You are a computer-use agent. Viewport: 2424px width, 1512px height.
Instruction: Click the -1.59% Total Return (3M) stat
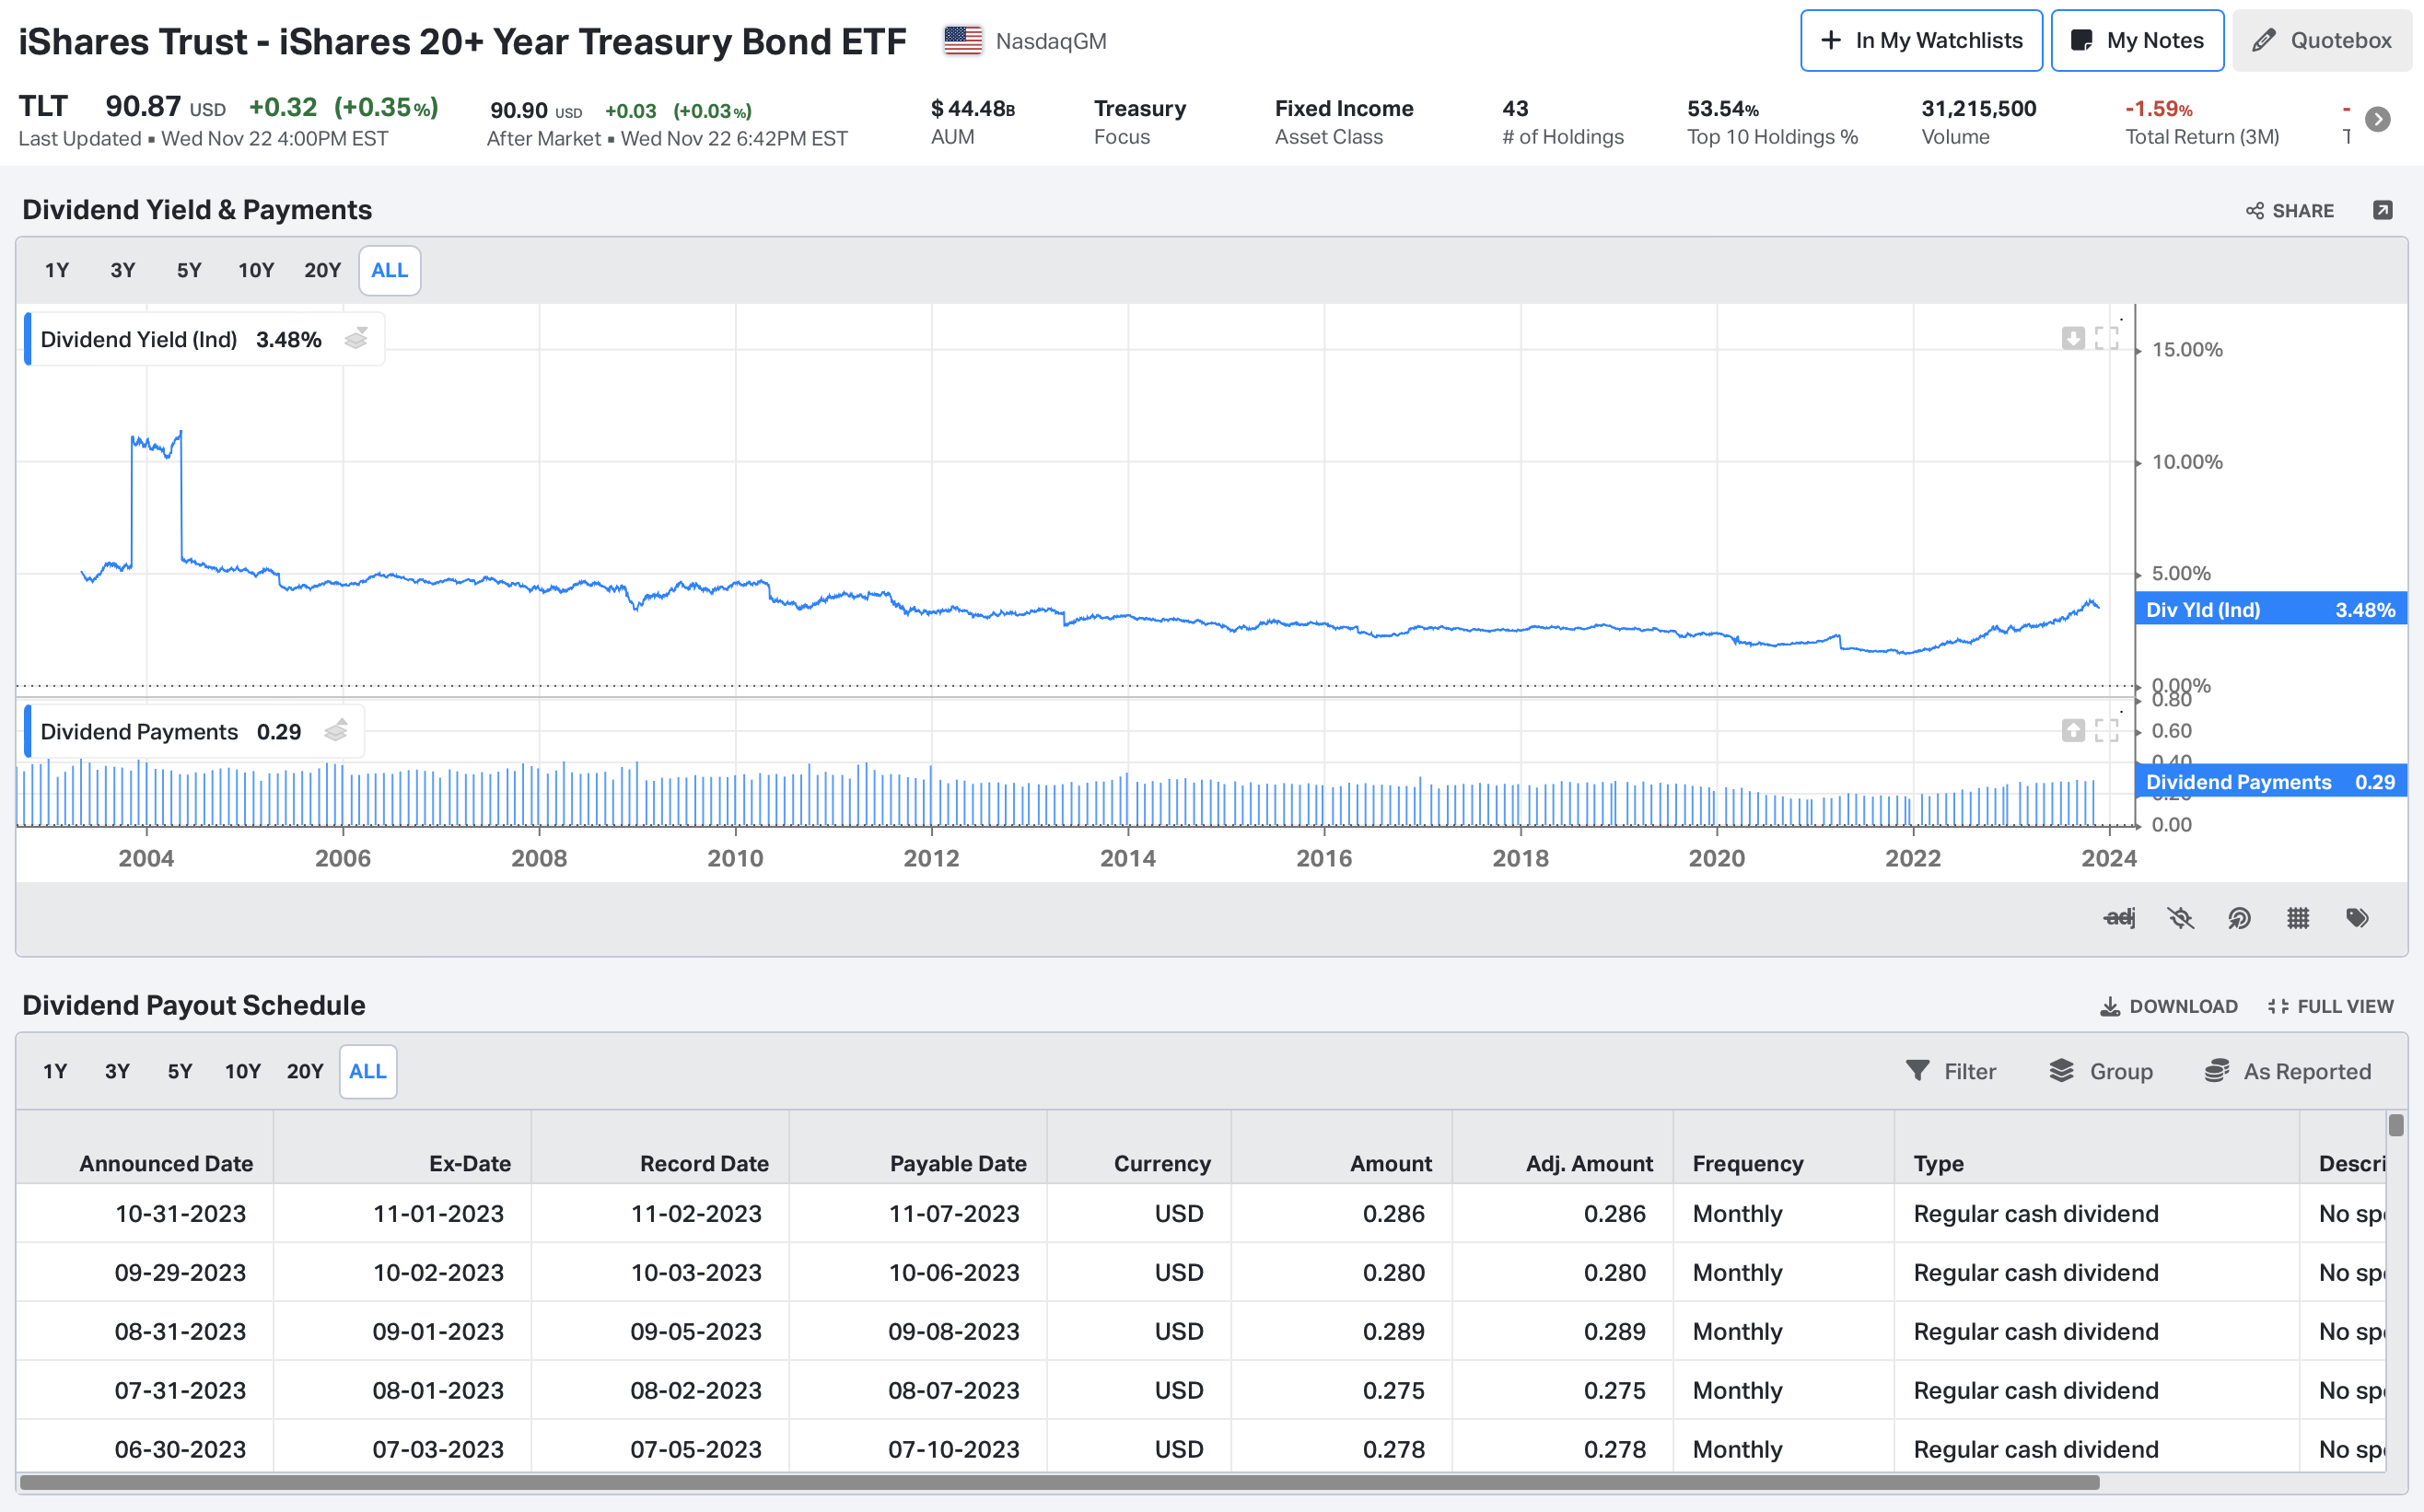[x=2200, y=121]
